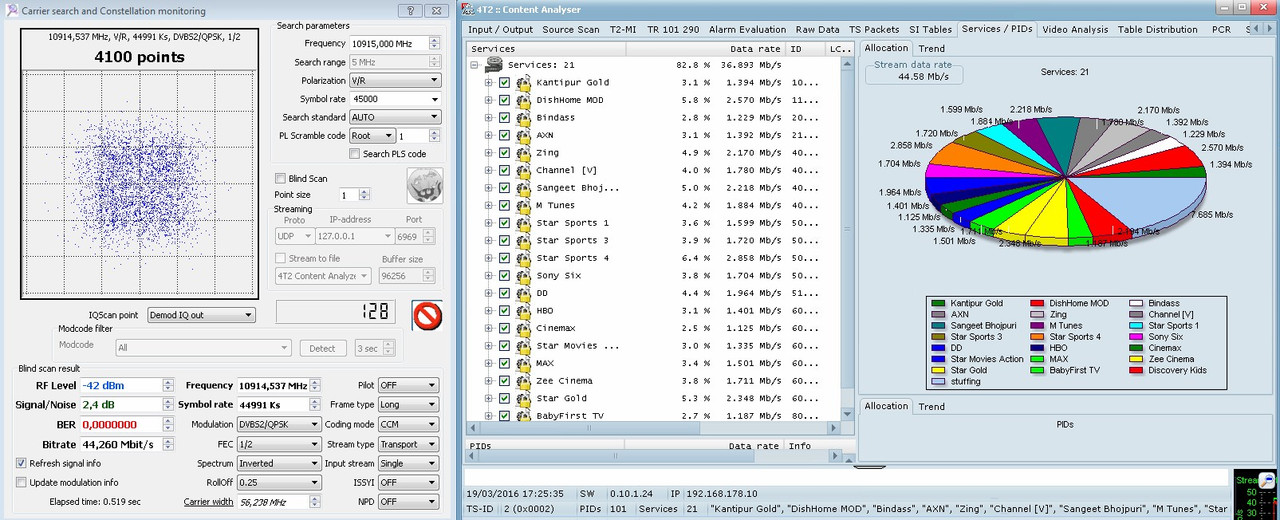Click the Star Sports 1 service icon

click(x=523, y=223)
